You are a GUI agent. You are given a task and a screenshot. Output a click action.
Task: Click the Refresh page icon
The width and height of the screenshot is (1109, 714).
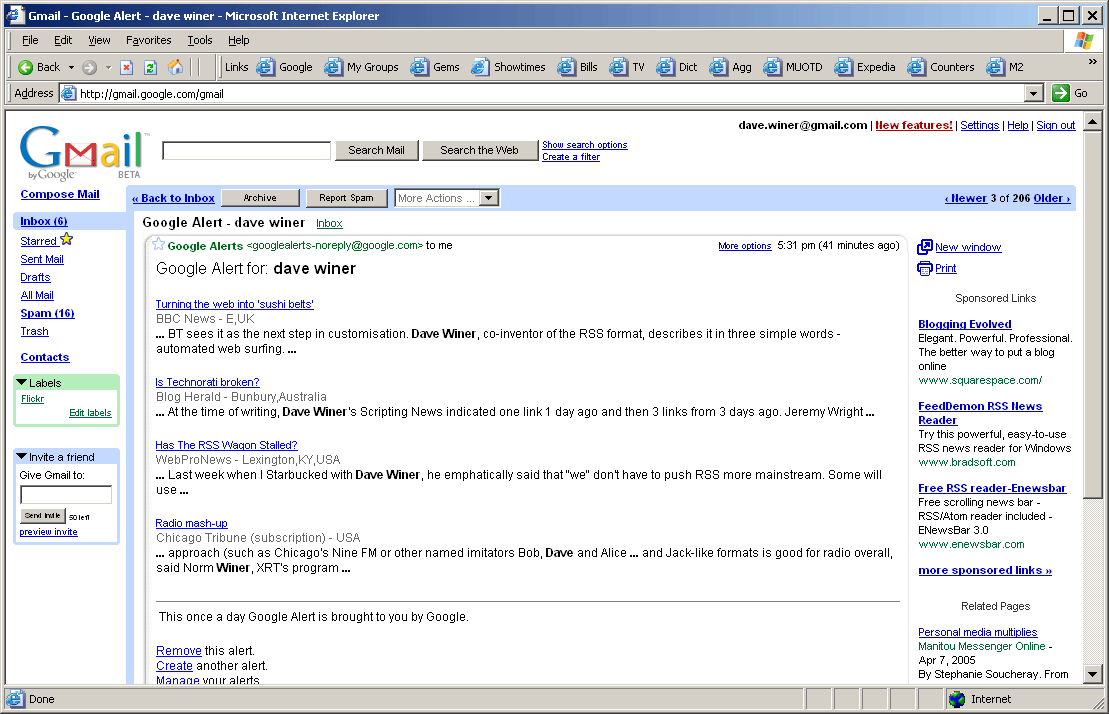(150, 68)
